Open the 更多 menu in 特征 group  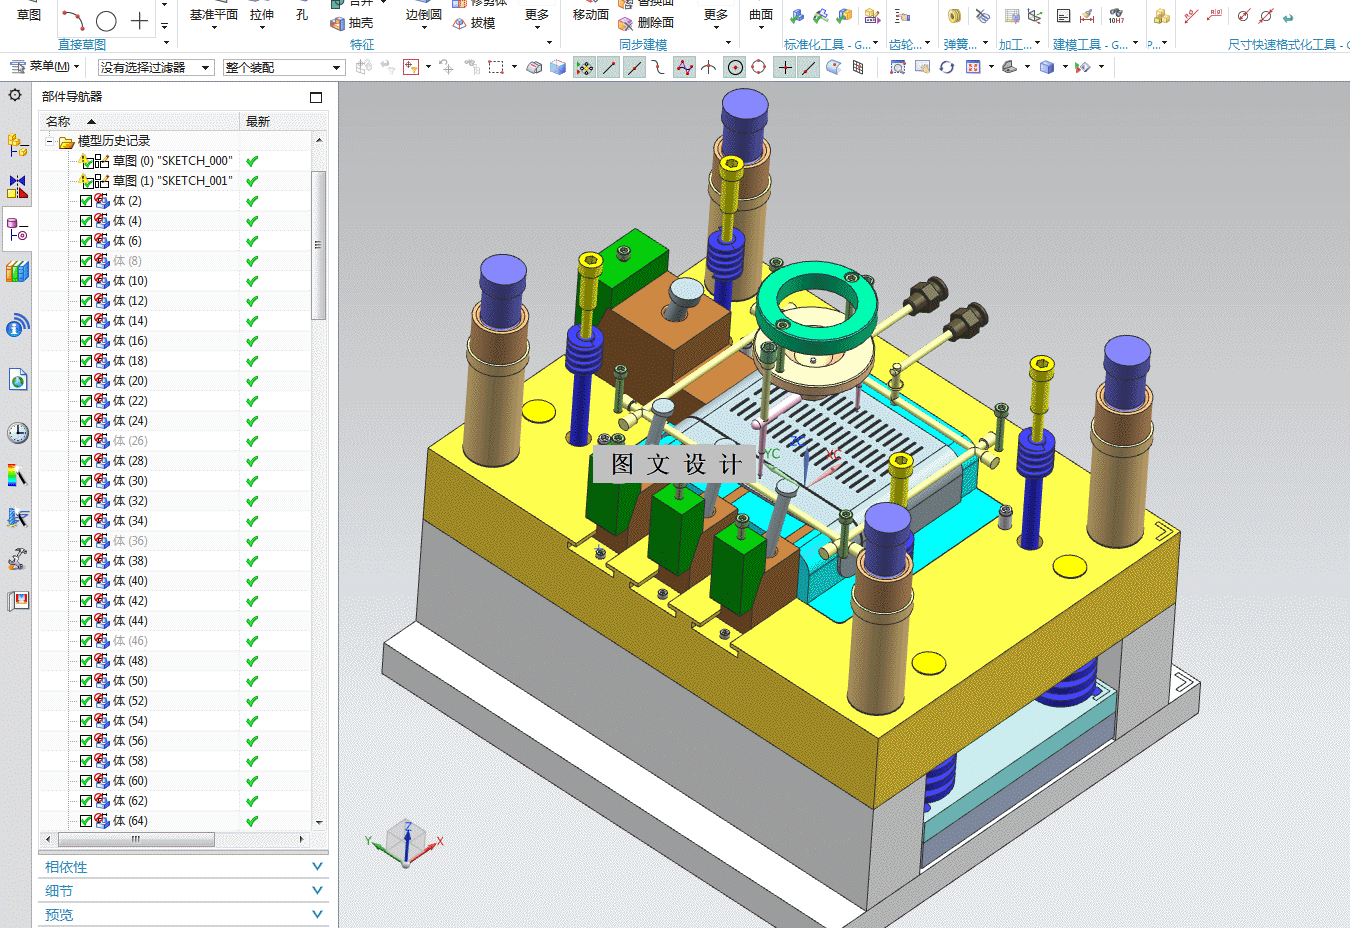click(x=537, y=17)
